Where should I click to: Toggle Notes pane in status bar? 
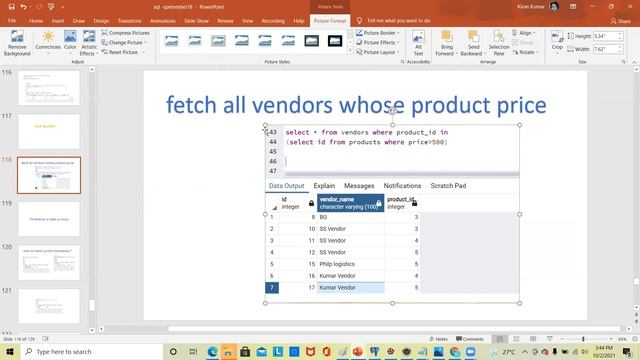tap(439, 339)
